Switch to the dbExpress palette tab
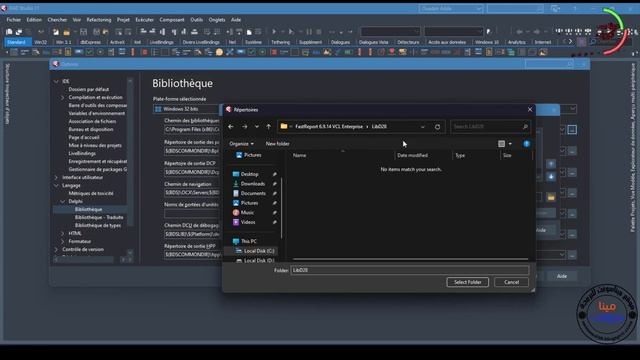640x360 pixels. (90, 42)
